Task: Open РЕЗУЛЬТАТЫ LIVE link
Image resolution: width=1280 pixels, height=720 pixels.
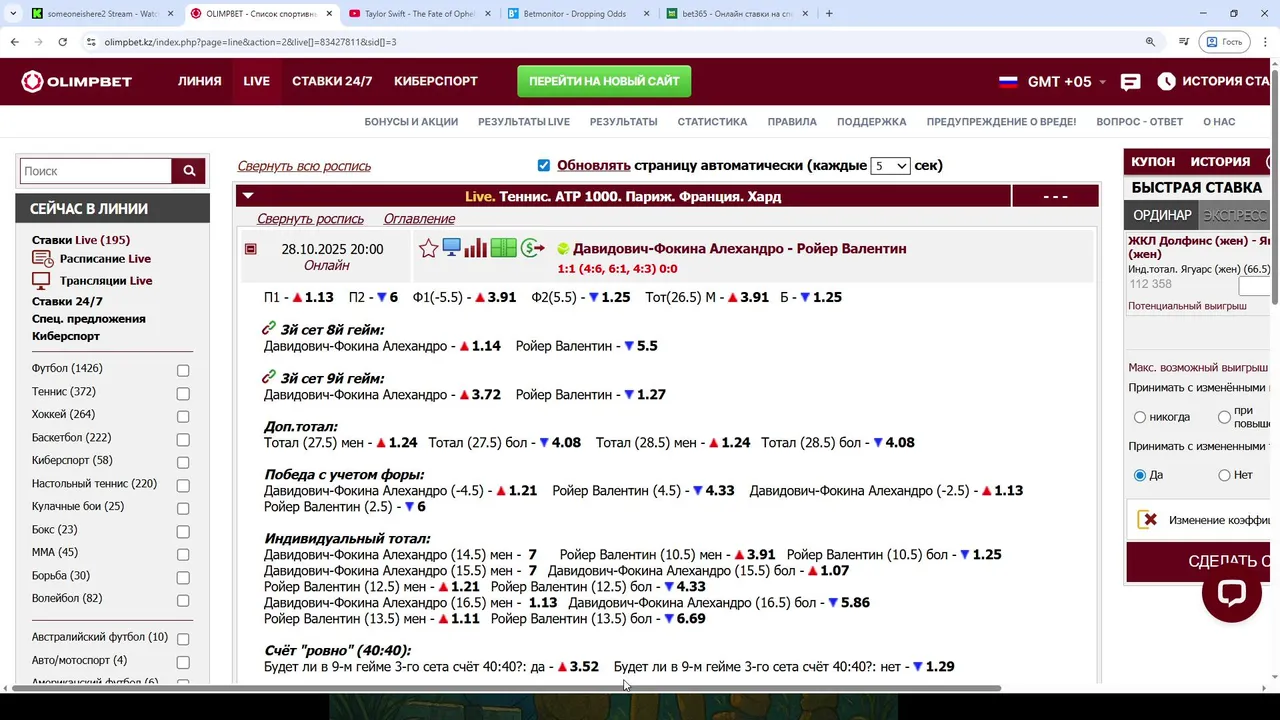Action: coord(524,122)
